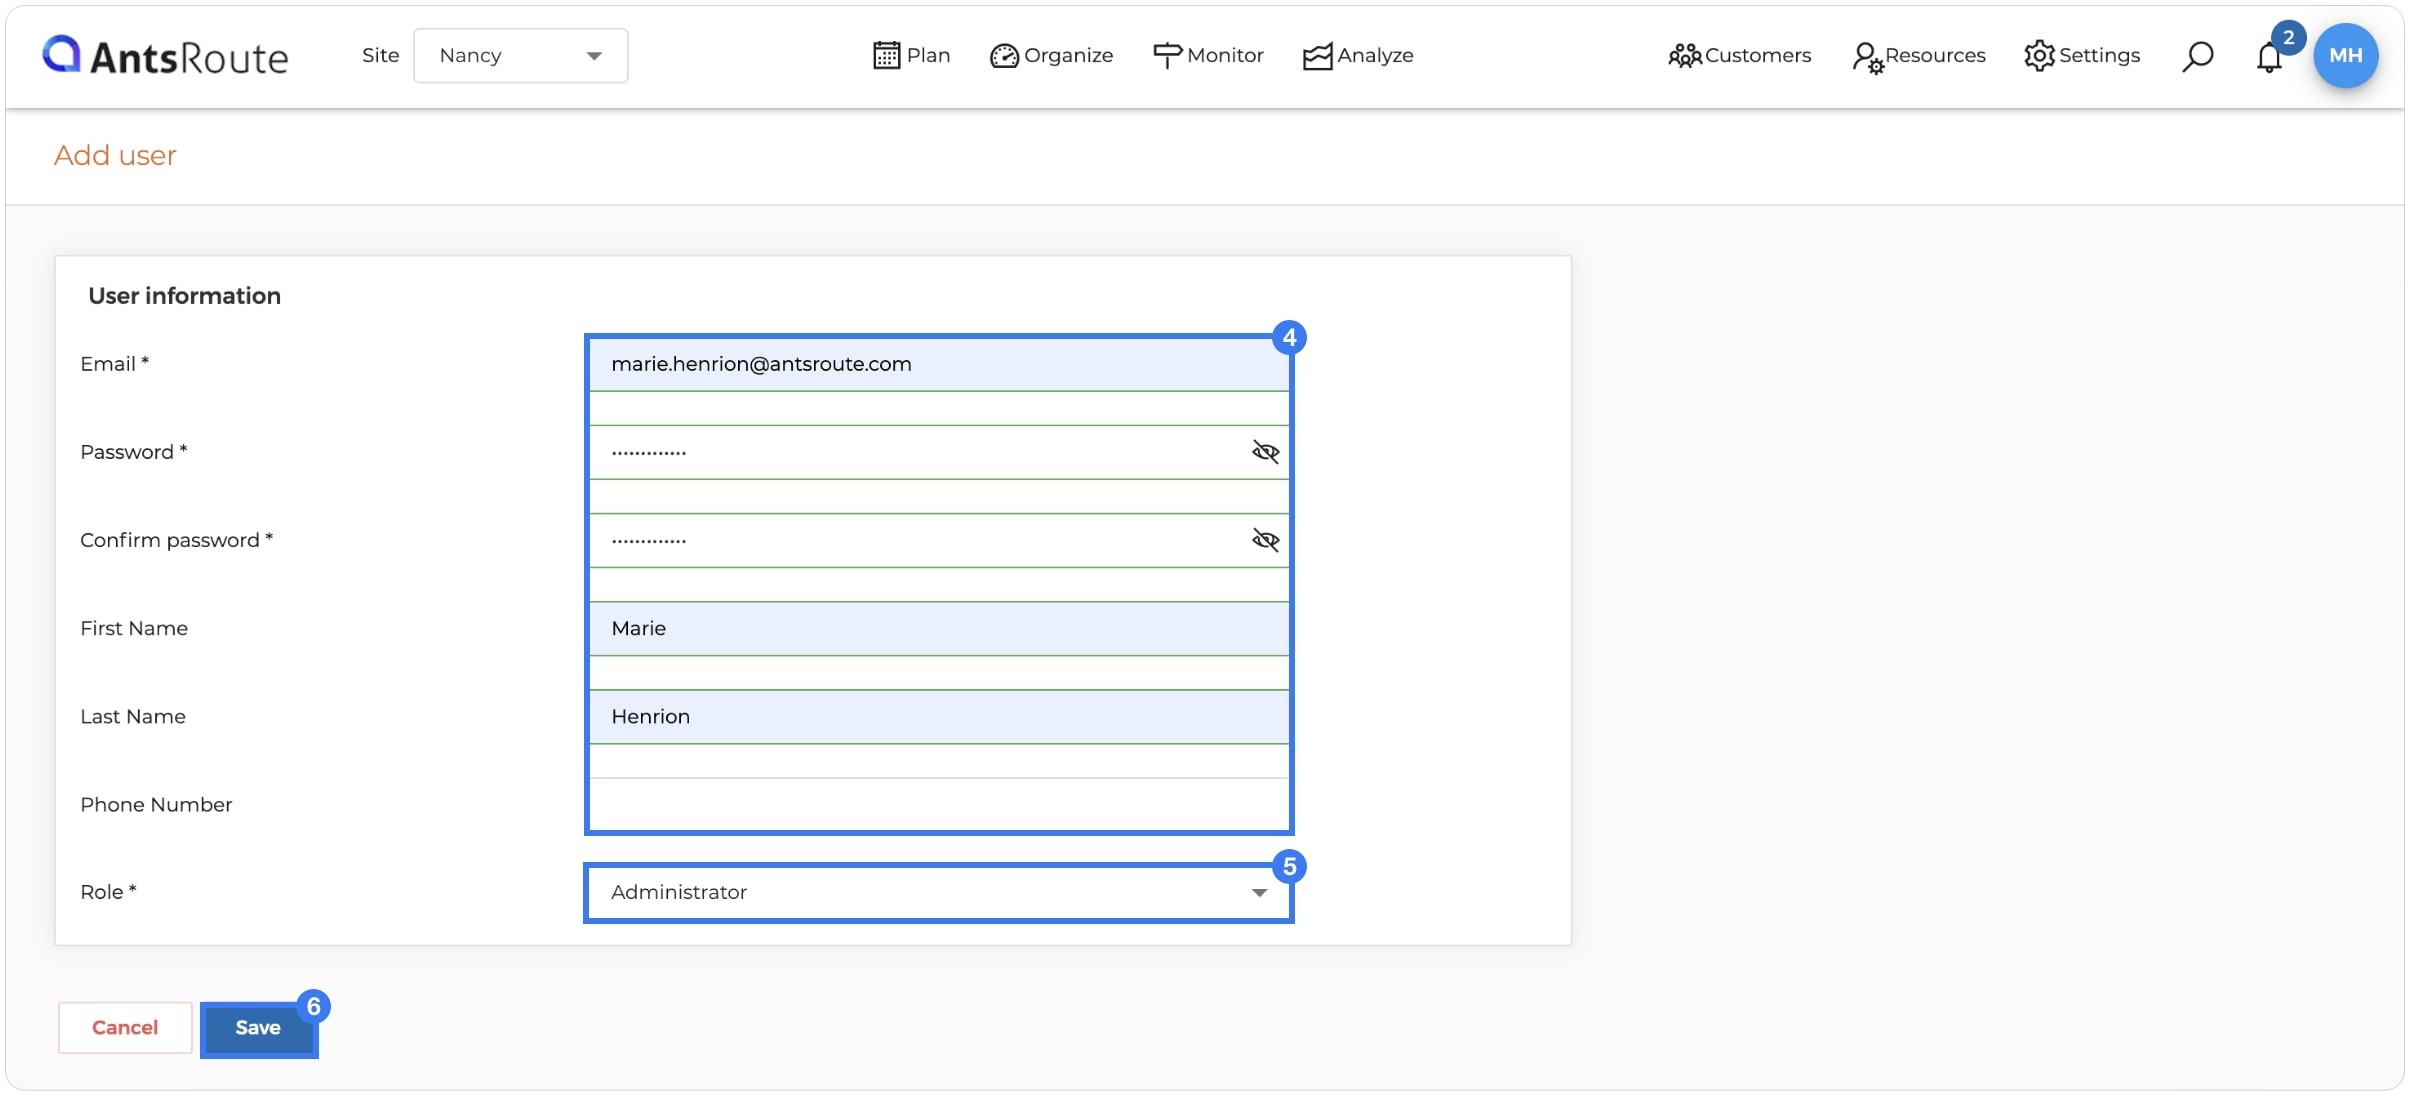Open the Plan menu
Image resolution: width=2410 pixels, height=1094 pixels.
[x=911, y=56]
